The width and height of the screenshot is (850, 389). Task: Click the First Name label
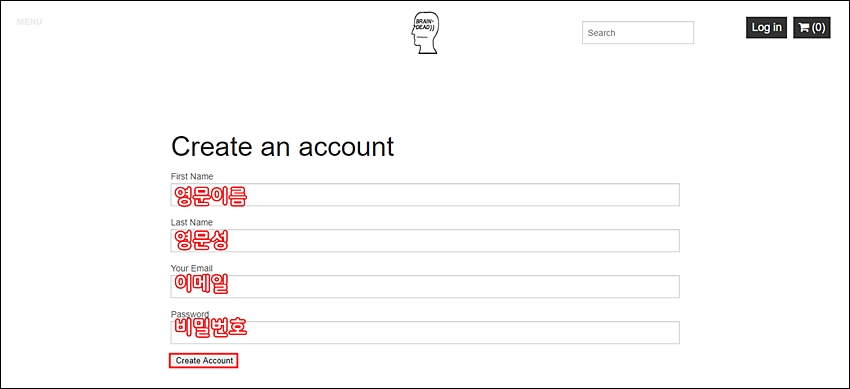[192, 177]
